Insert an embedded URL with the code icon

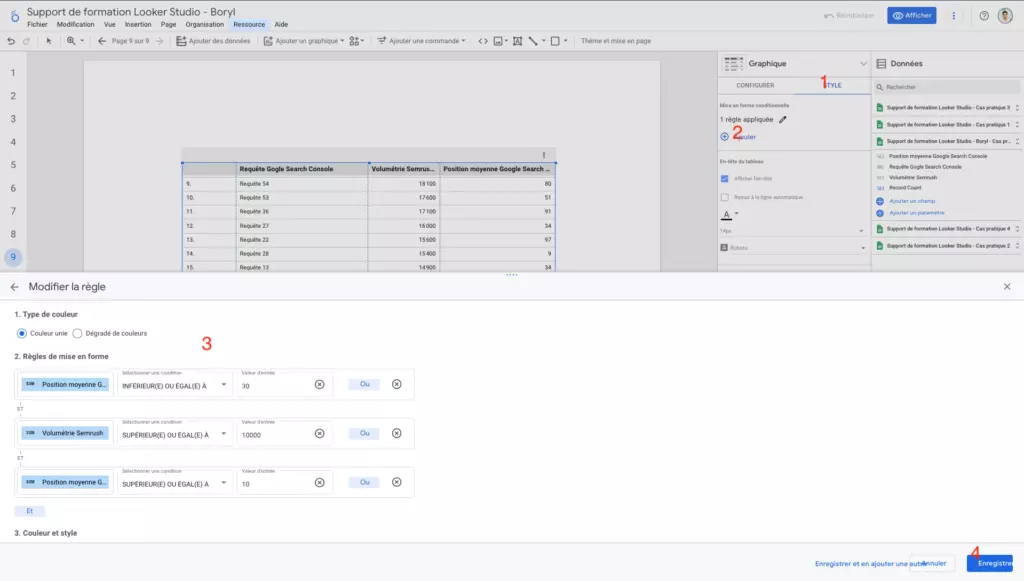[x=483, y=41]
